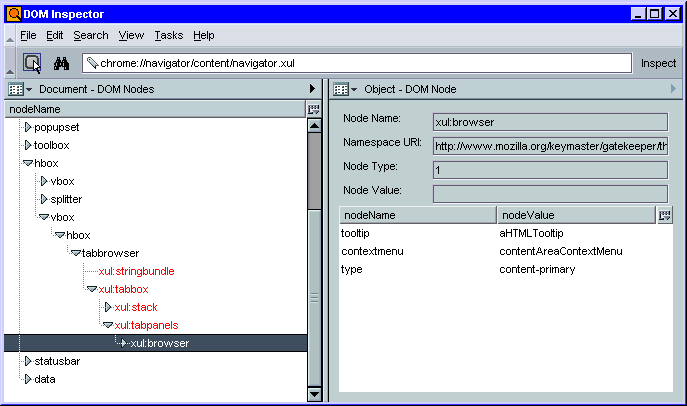Select the xul:stringbundle tree node
The image size is (687, 406).
tap(136, 271)
